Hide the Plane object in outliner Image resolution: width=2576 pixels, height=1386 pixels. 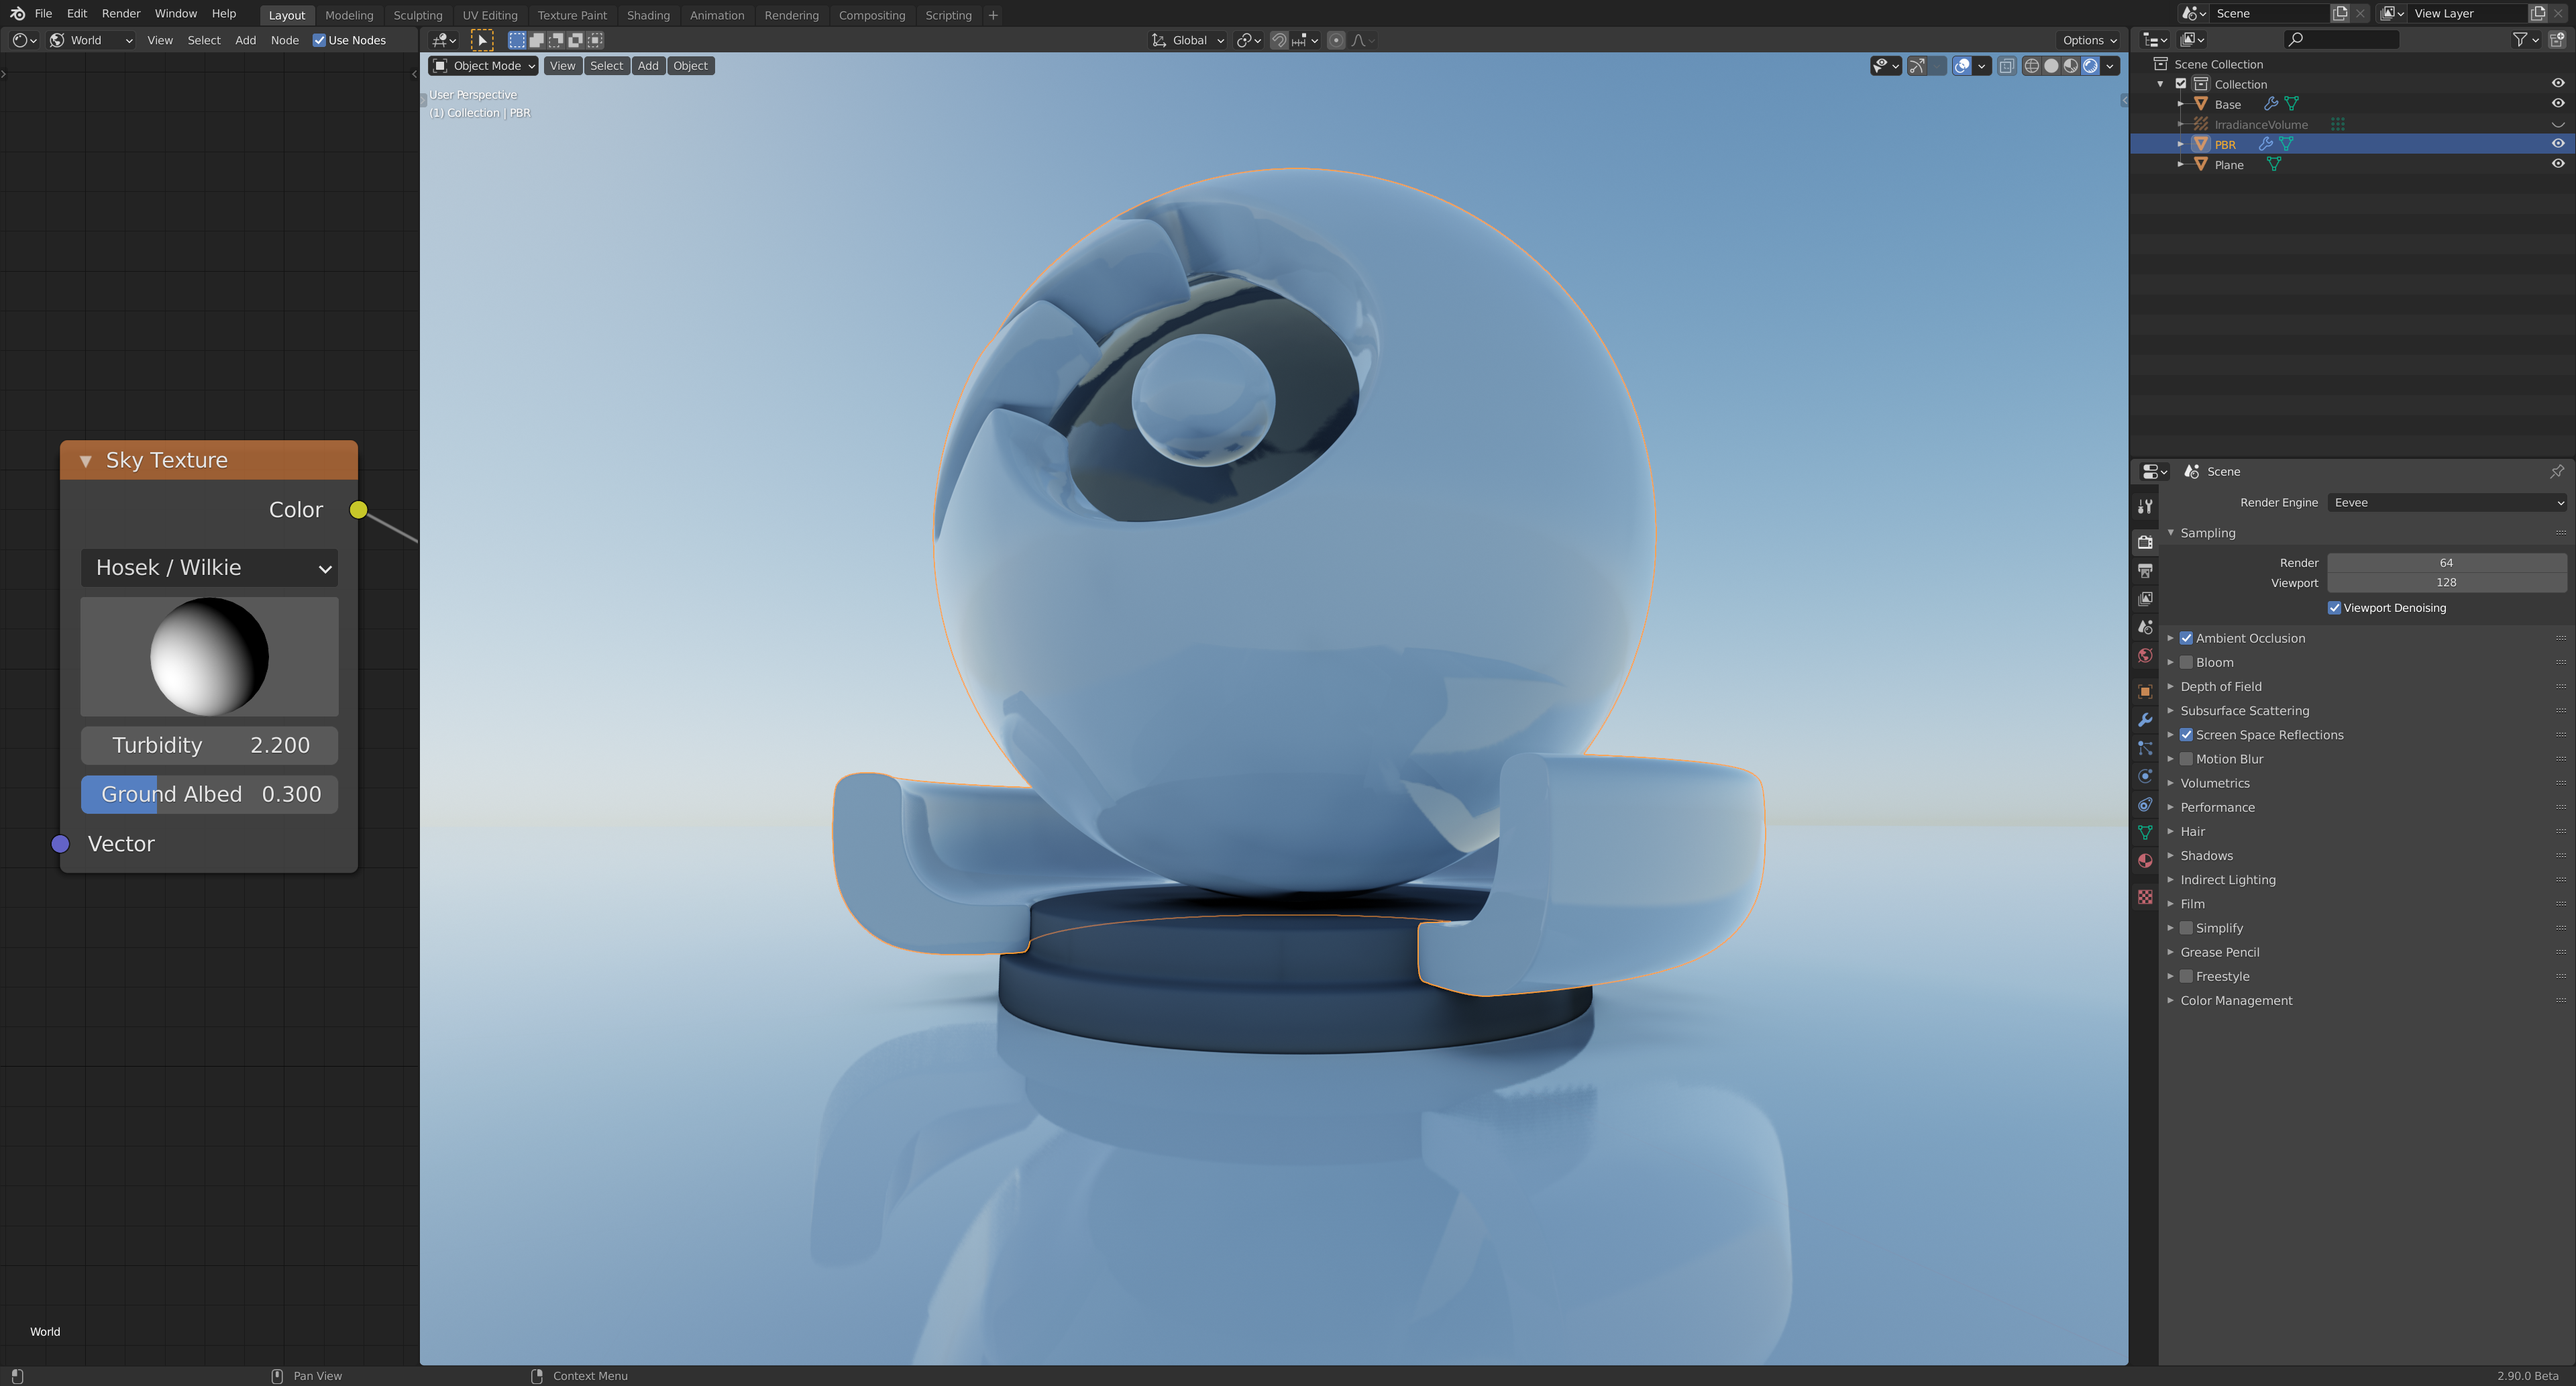(x=2557, y=164)
